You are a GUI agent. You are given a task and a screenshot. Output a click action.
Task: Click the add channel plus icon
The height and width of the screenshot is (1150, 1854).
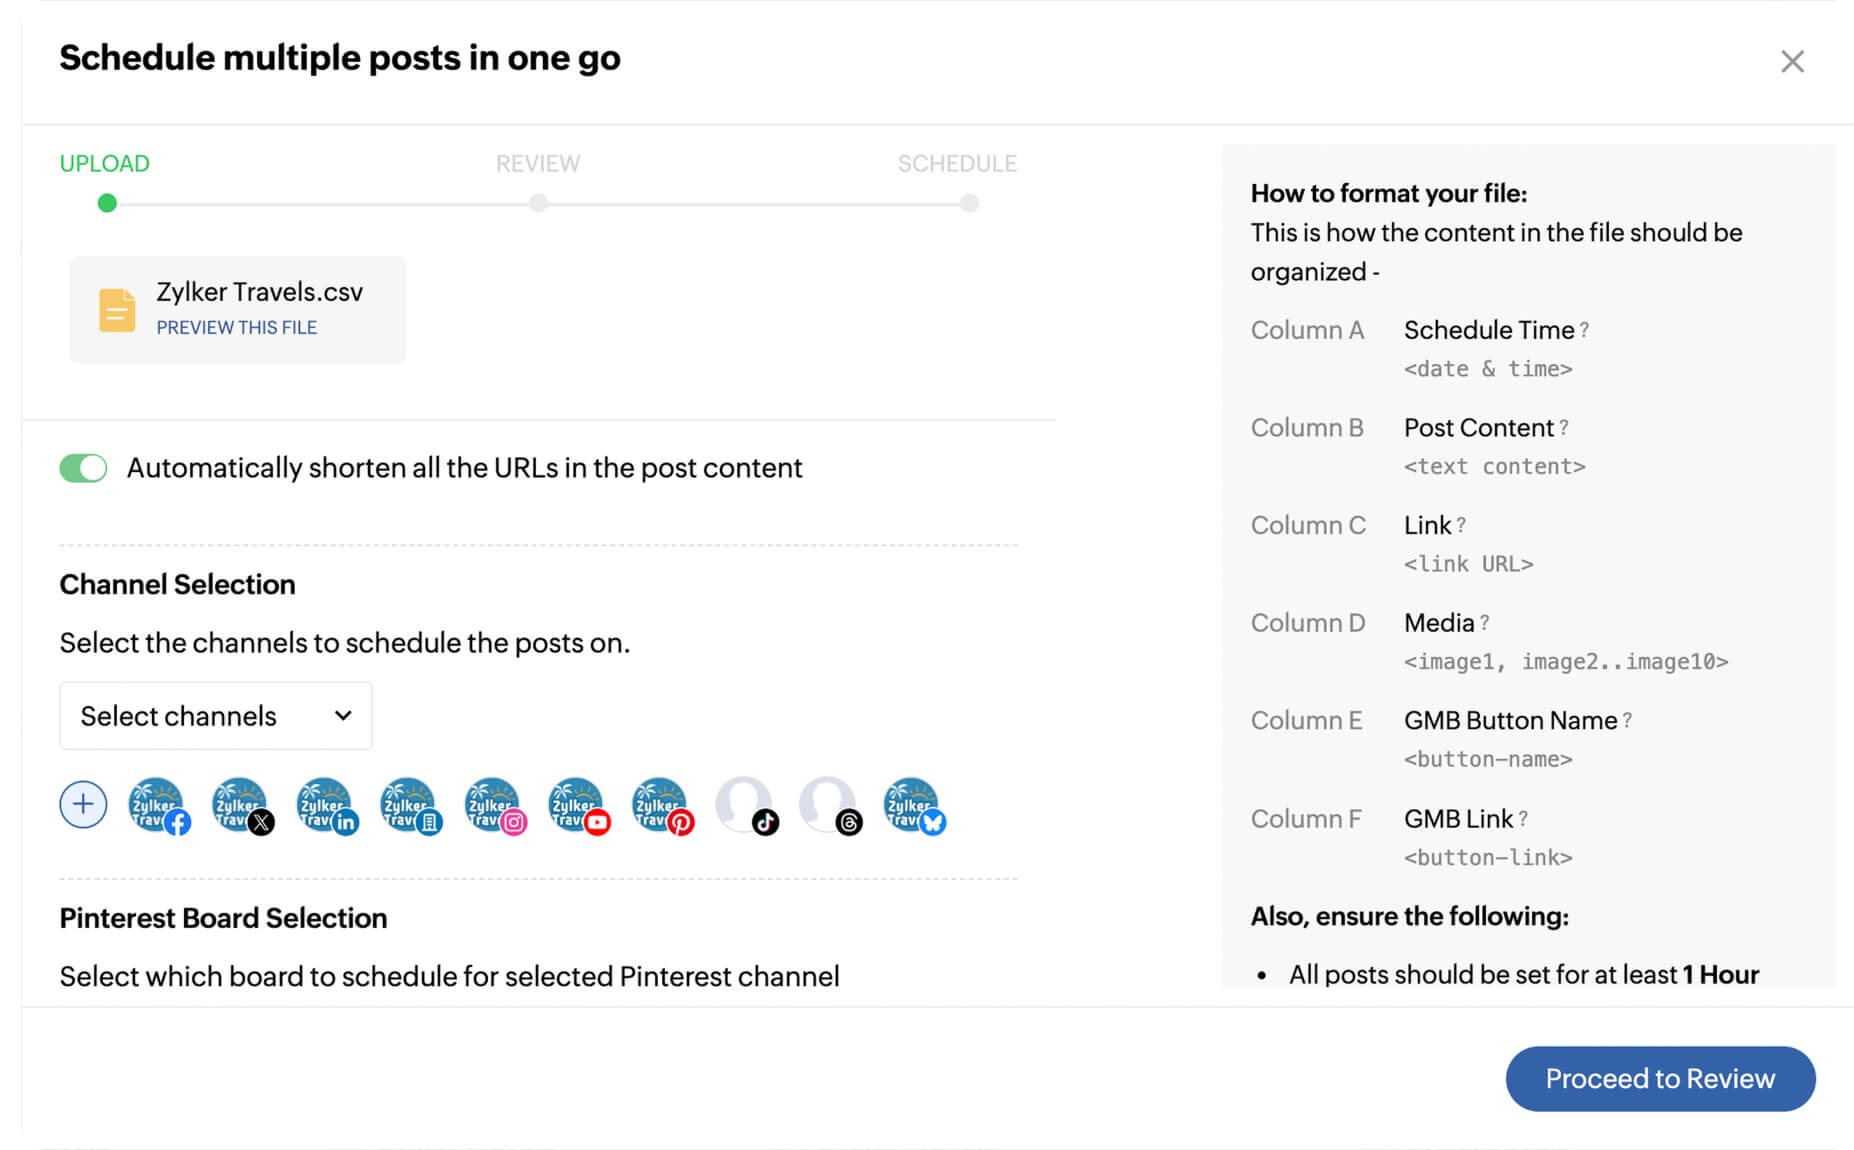pos(83,804)
